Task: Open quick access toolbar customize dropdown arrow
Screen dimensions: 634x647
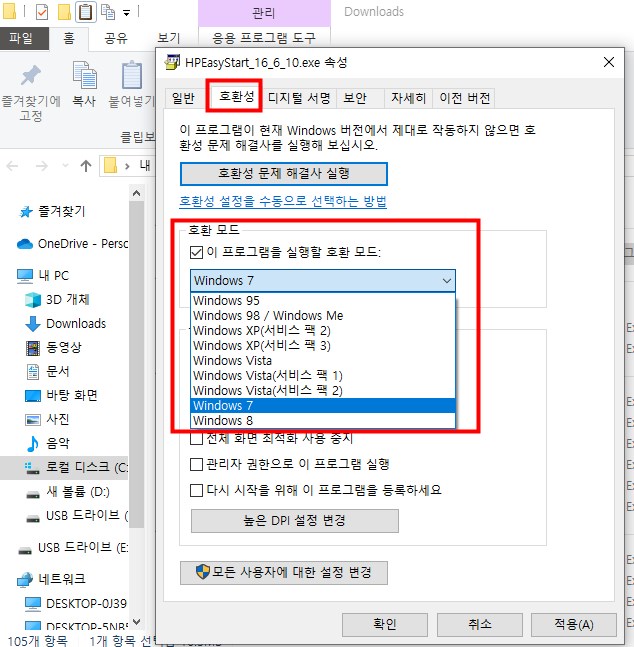Action: (127, 13)
